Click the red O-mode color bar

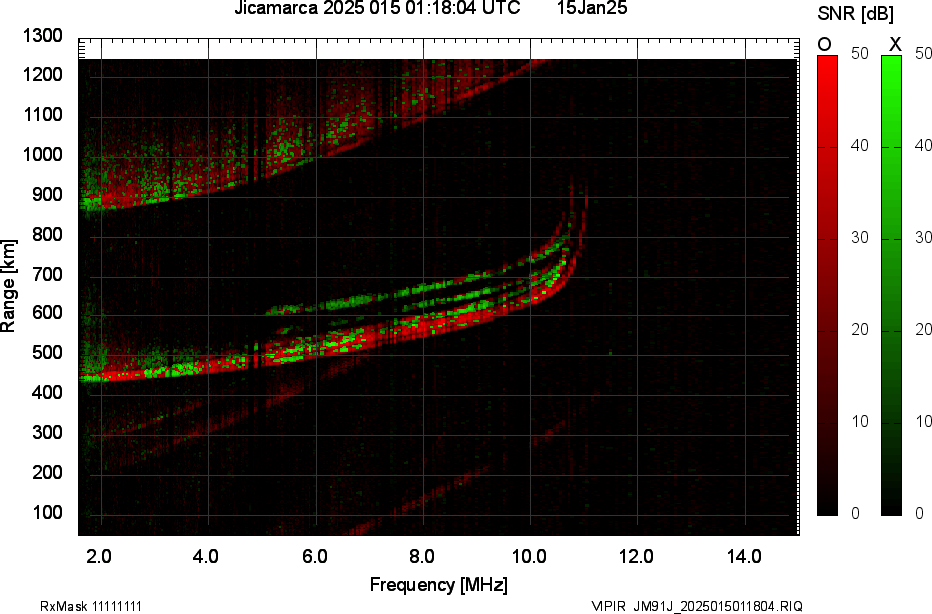827,285
